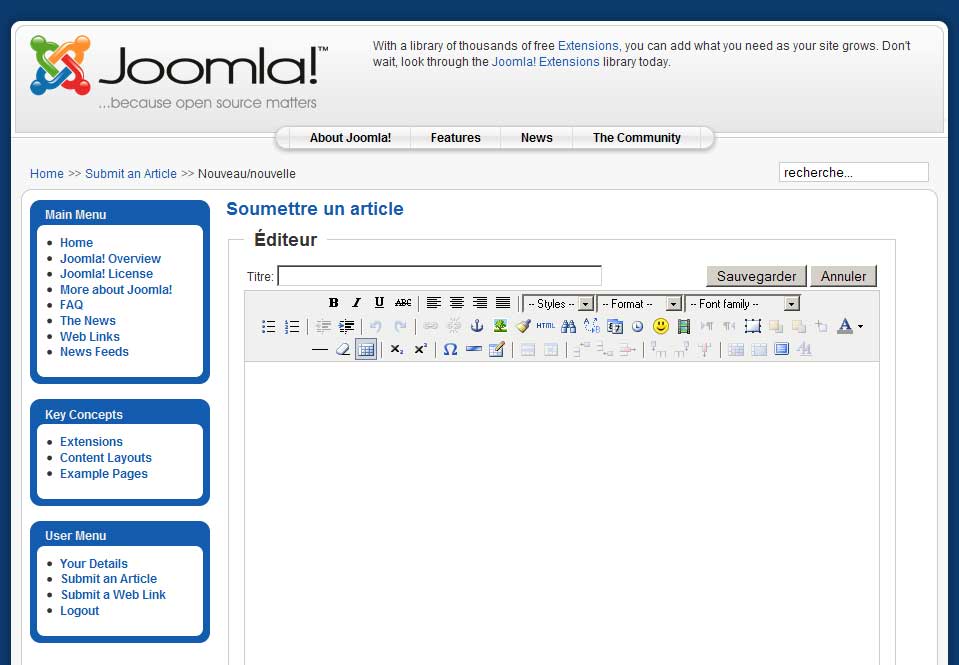Open The Community top menu item
This screenshot has width=959, height=665.
click(x=637, y=138)
